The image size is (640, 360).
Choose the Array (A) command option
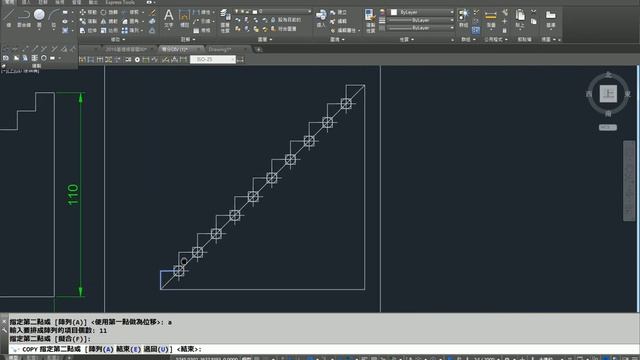pyautogui.click(x=101, y=349)
